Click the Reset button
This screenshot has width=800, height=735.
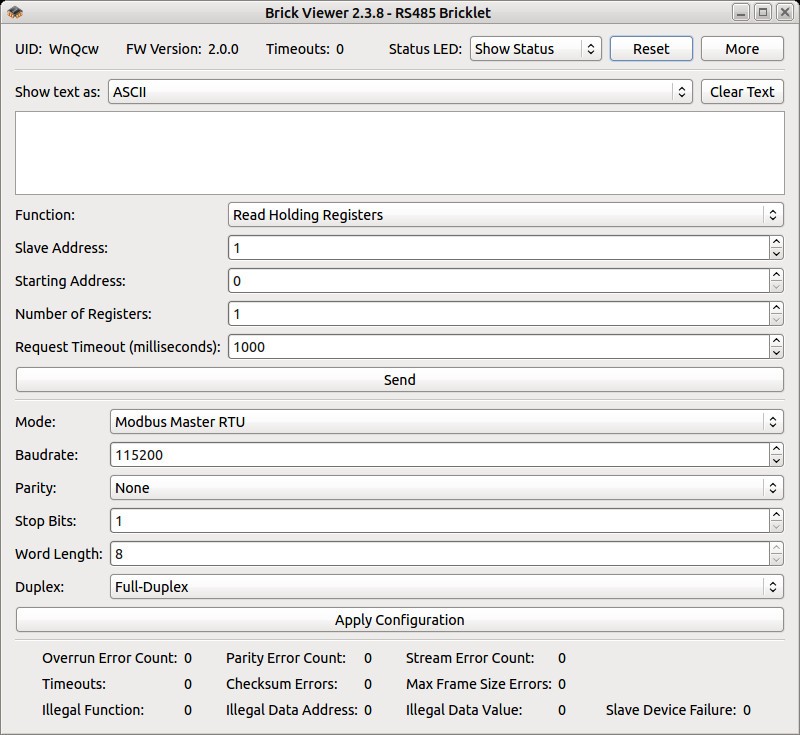point(651,49)
